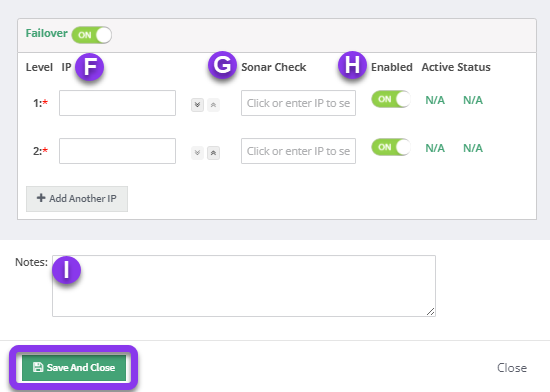Grab the Notes resize handle corner
Image resolution: width=550 pixels, height=392 pixels.
tap(431, 312)
